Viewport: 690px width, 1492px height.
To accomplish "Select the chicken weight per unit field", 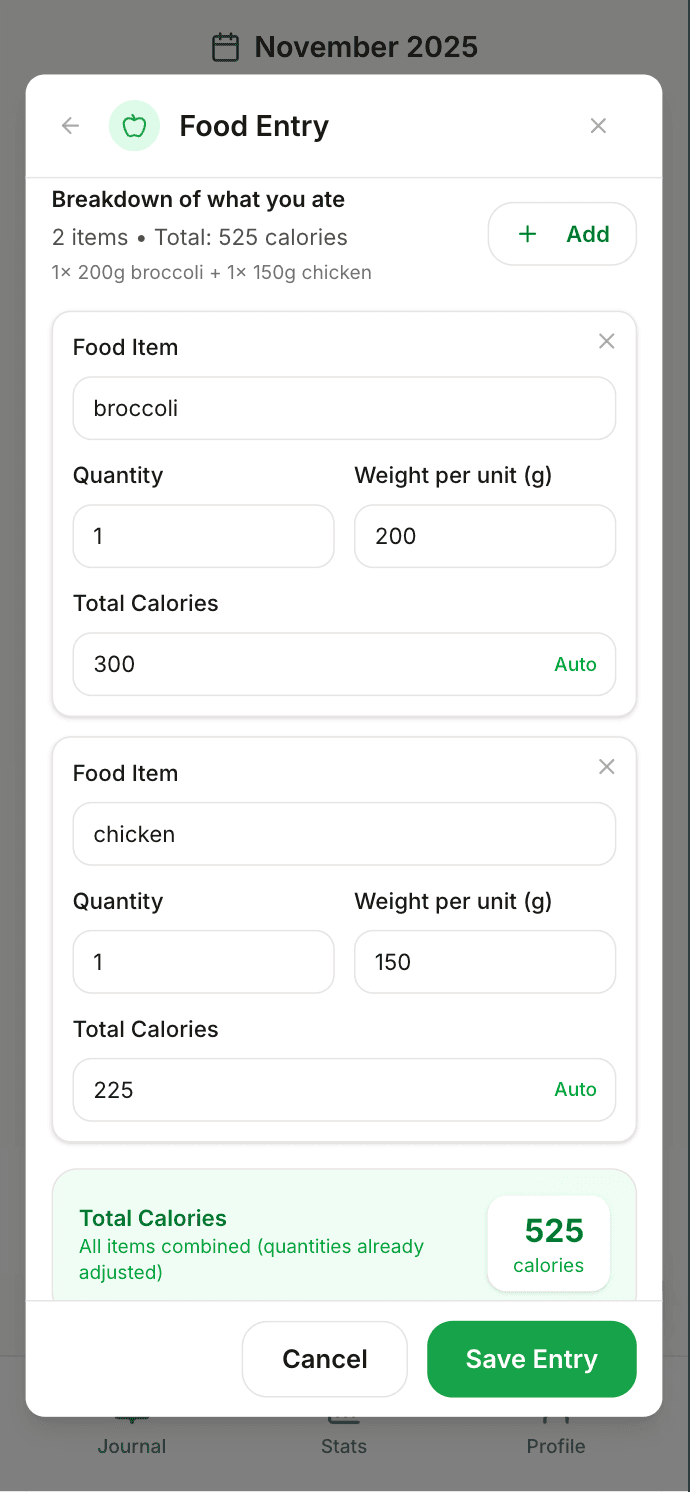I will tap(484, 962).
